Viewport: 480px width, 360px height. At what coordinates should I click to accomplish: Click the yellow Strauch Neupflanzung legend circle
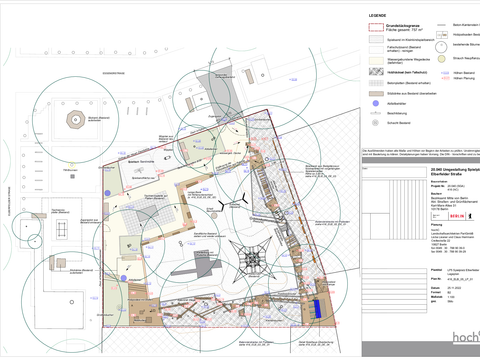tap(441, 59)
